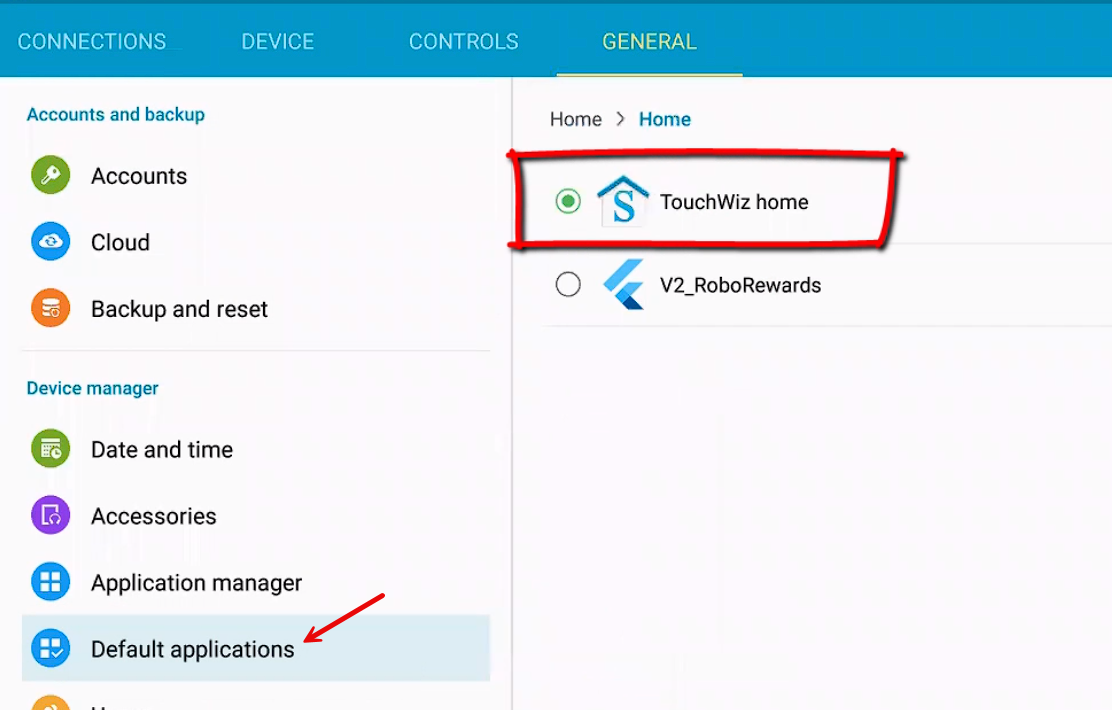Click the V2_RoboRewards label

pyautogui.click(x=740, y=285)
